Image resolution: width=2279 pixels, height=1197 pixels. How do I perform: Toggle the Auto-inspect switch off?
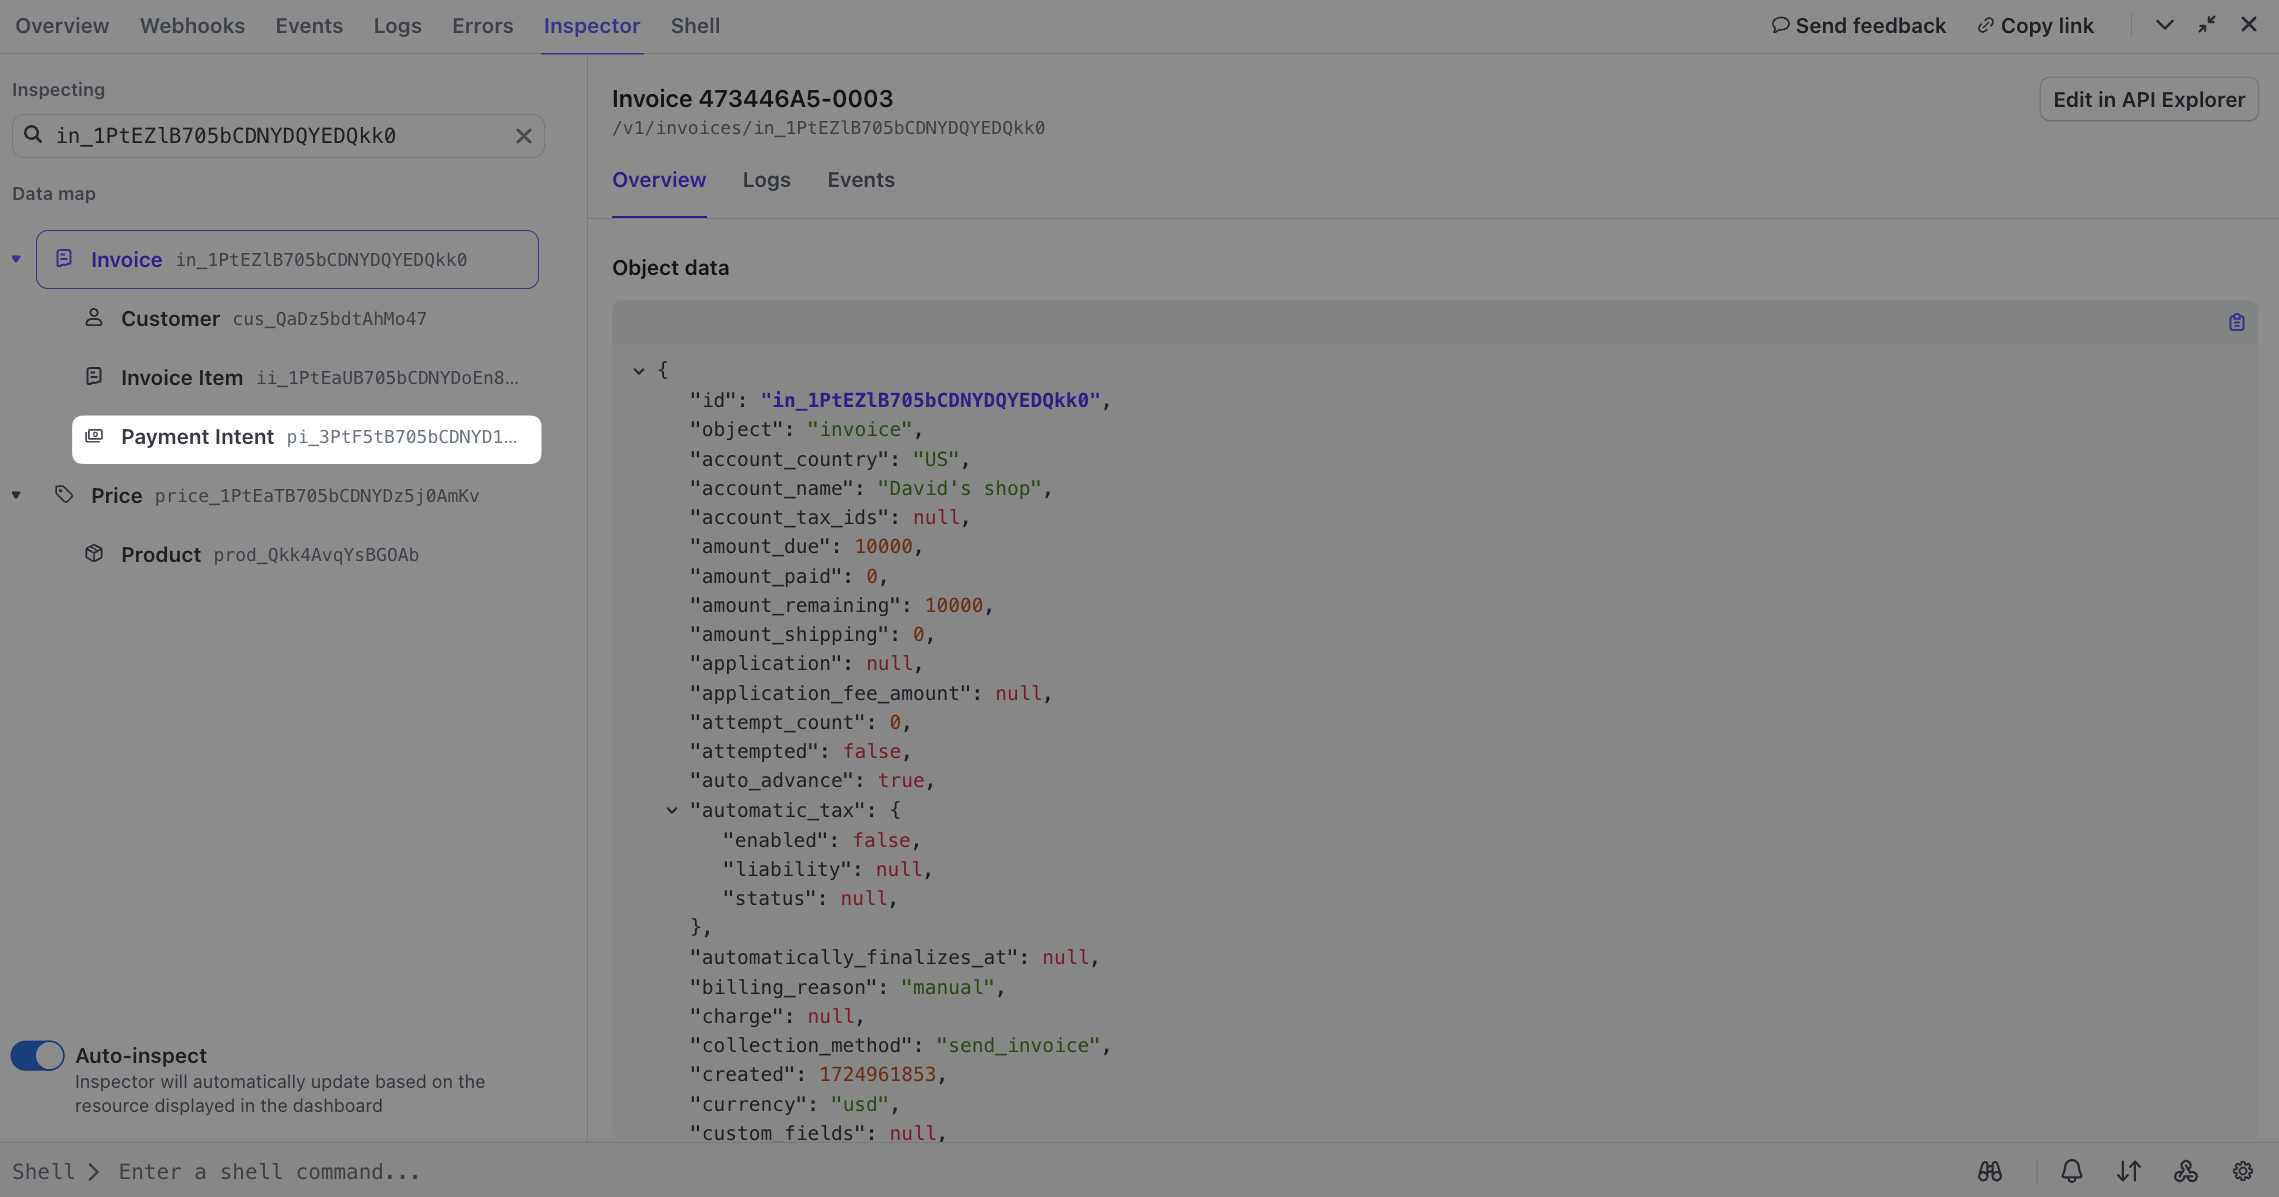37,1055
